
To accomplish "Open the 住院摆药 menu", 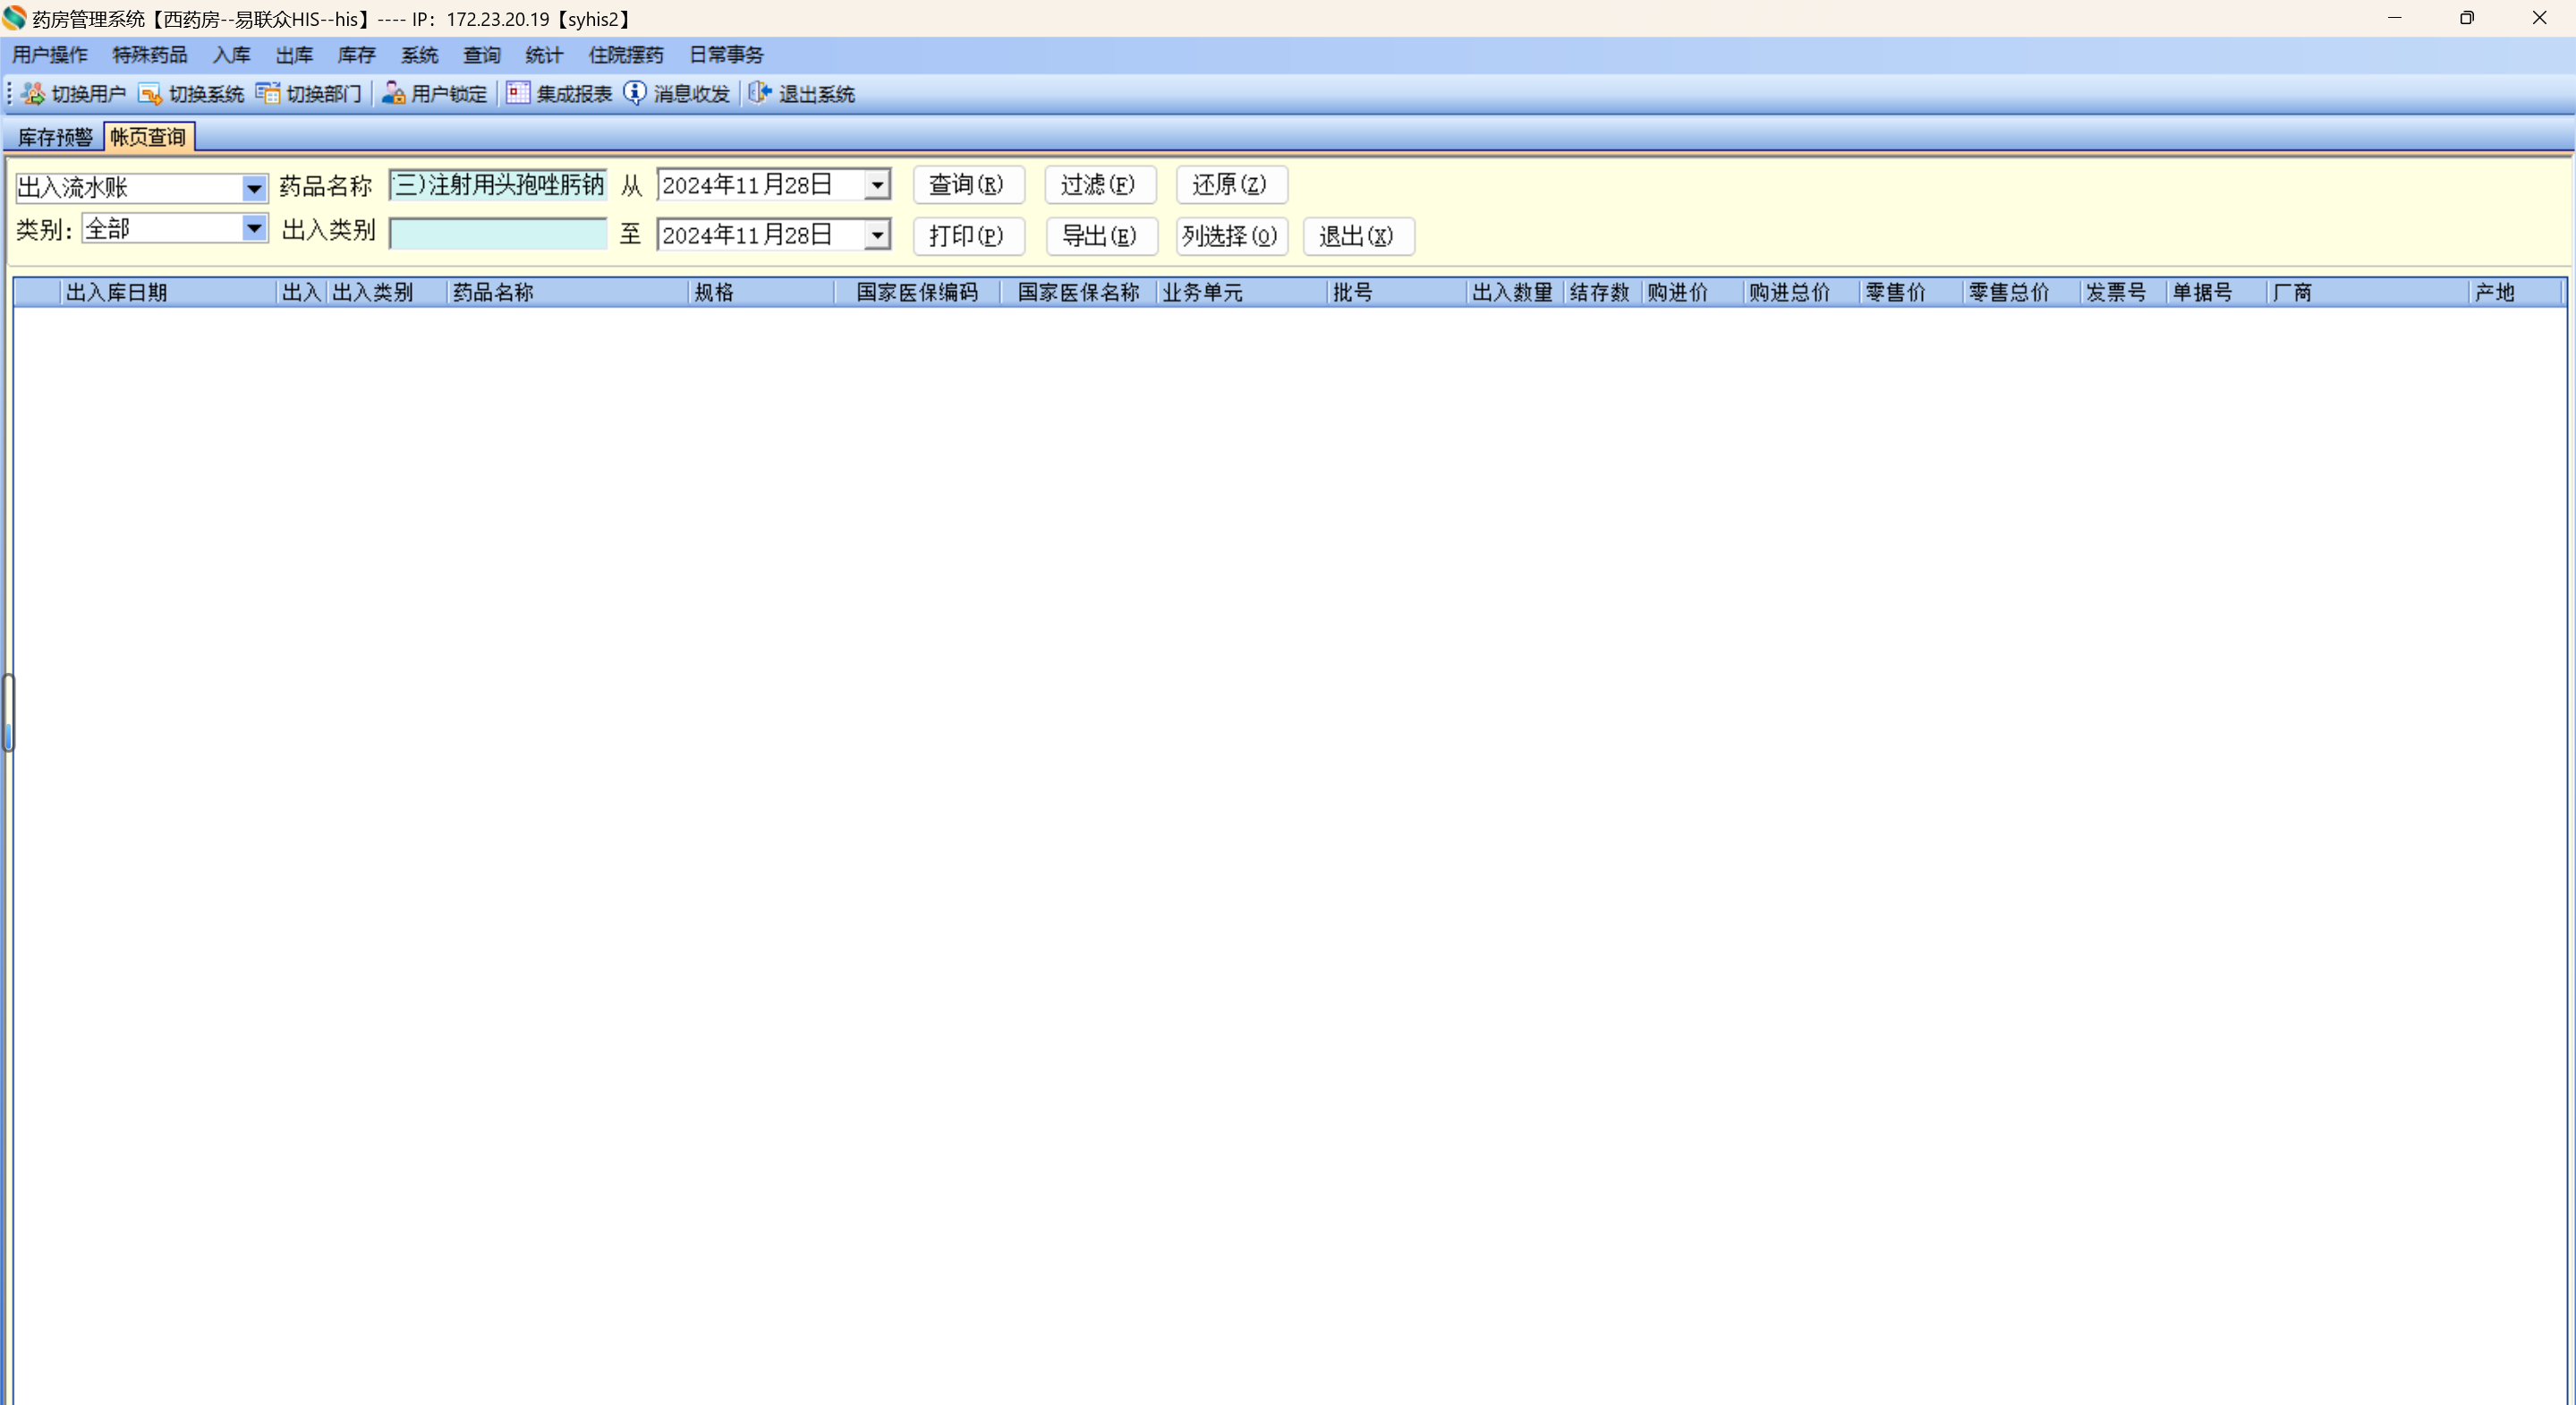I will pos(625,55).
